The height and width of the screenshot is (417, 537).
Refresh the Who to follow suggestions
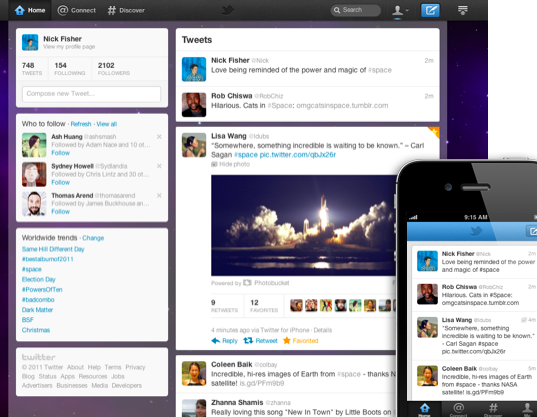[81, 124]
